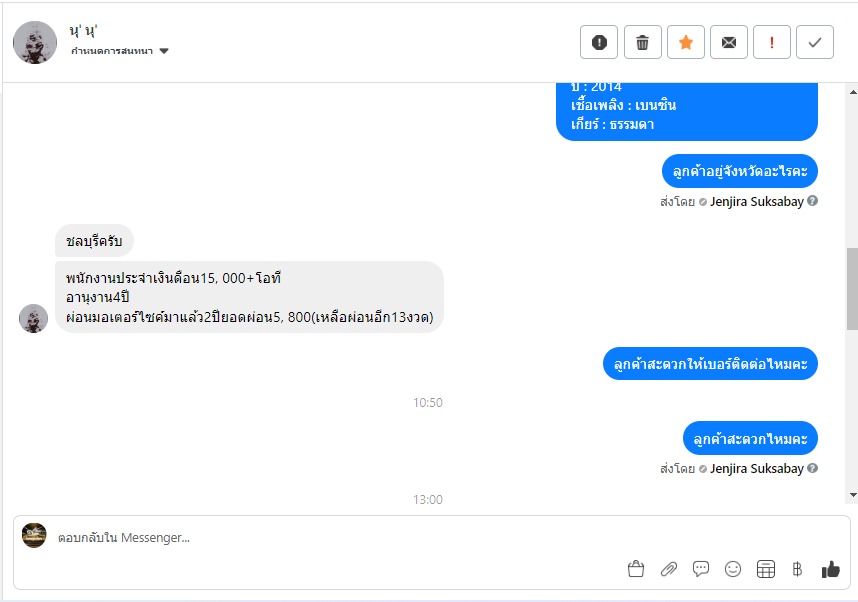Viewport: 858px width, 602px height.
Task: Click the customer's profile picture in header
Action: pos(34,42)
